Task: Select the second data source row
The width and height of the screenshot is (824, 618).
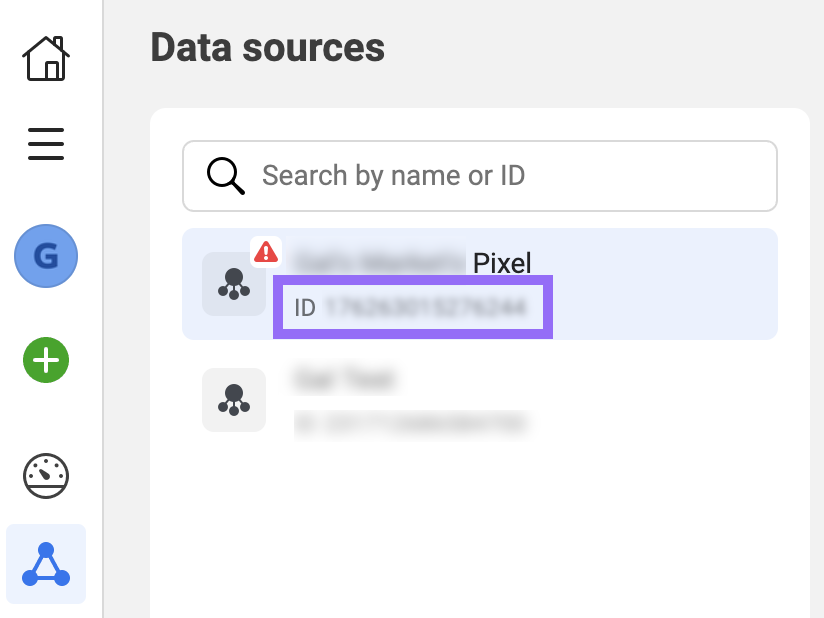Action: (480, 398)
